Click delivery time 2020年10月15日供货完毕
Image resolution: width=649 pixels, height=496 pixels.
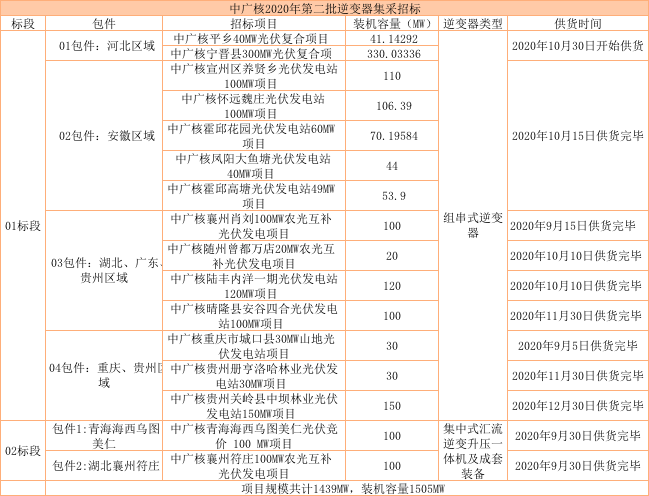coord(578,136)
